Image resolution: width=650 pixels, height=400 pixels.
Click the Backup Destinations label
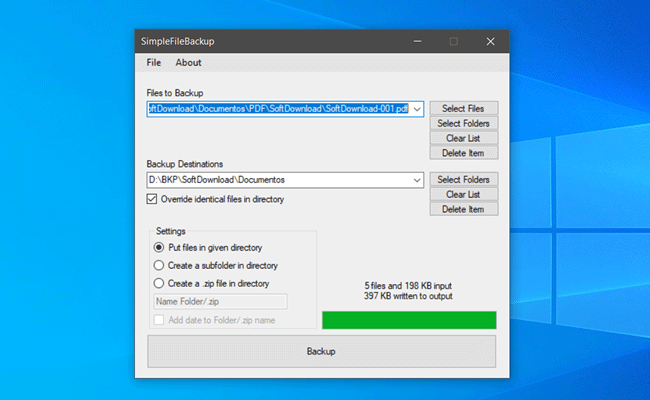(x=185, y=164)
